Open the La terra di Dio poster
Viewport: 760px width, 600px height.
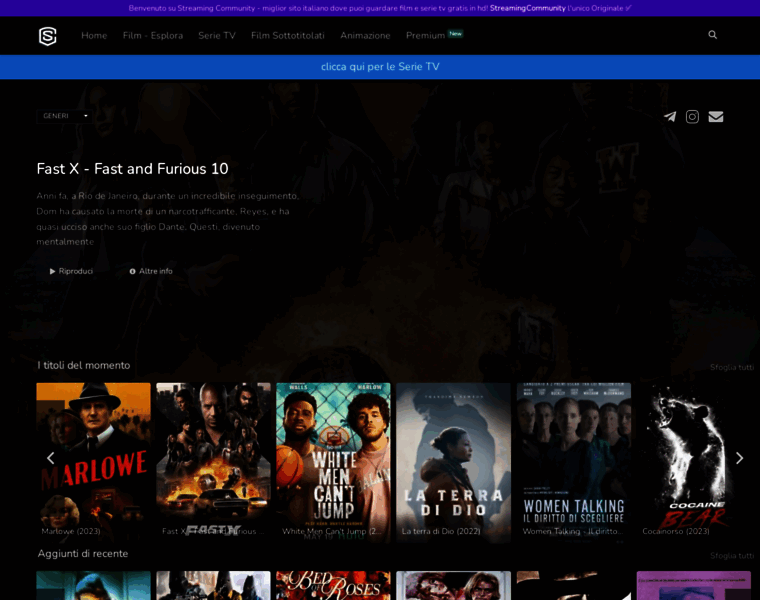pos(454,462)
